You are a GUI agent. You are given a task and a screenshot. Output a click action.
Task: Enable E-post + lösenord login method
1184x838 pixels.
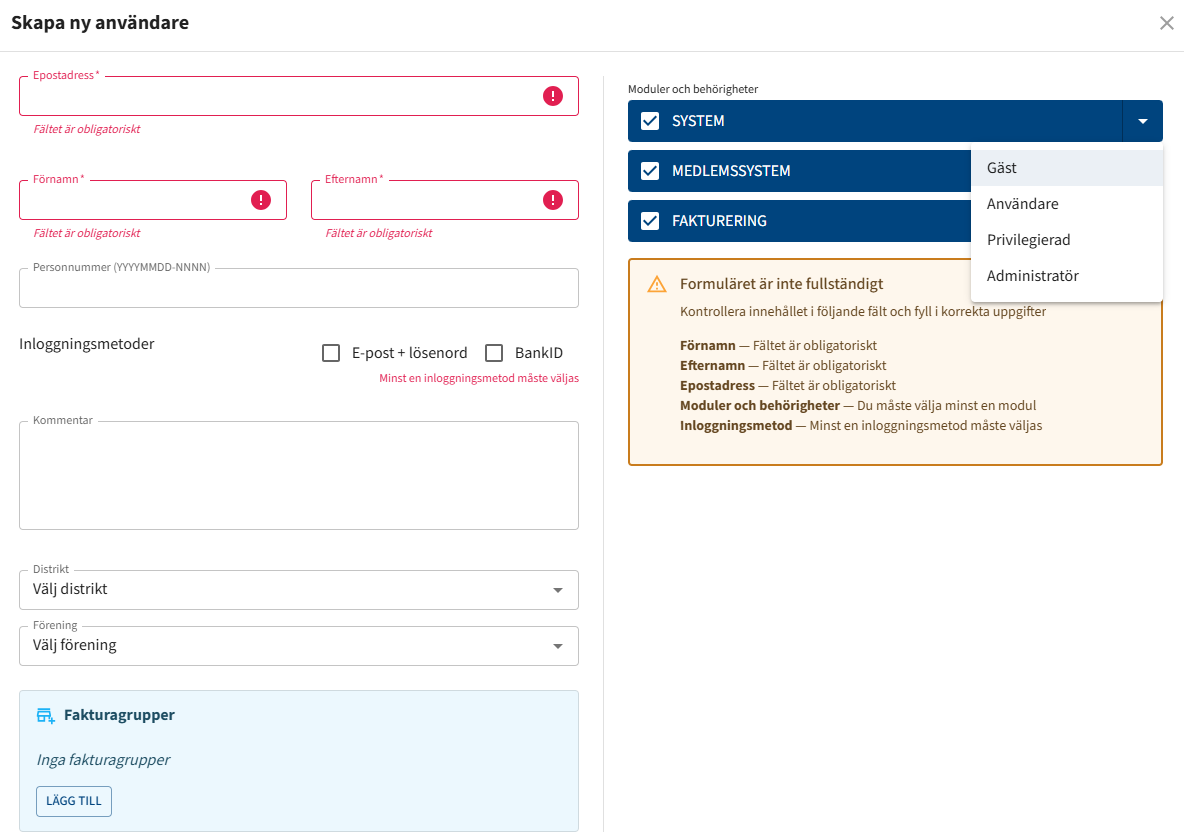tap(331, 353)
